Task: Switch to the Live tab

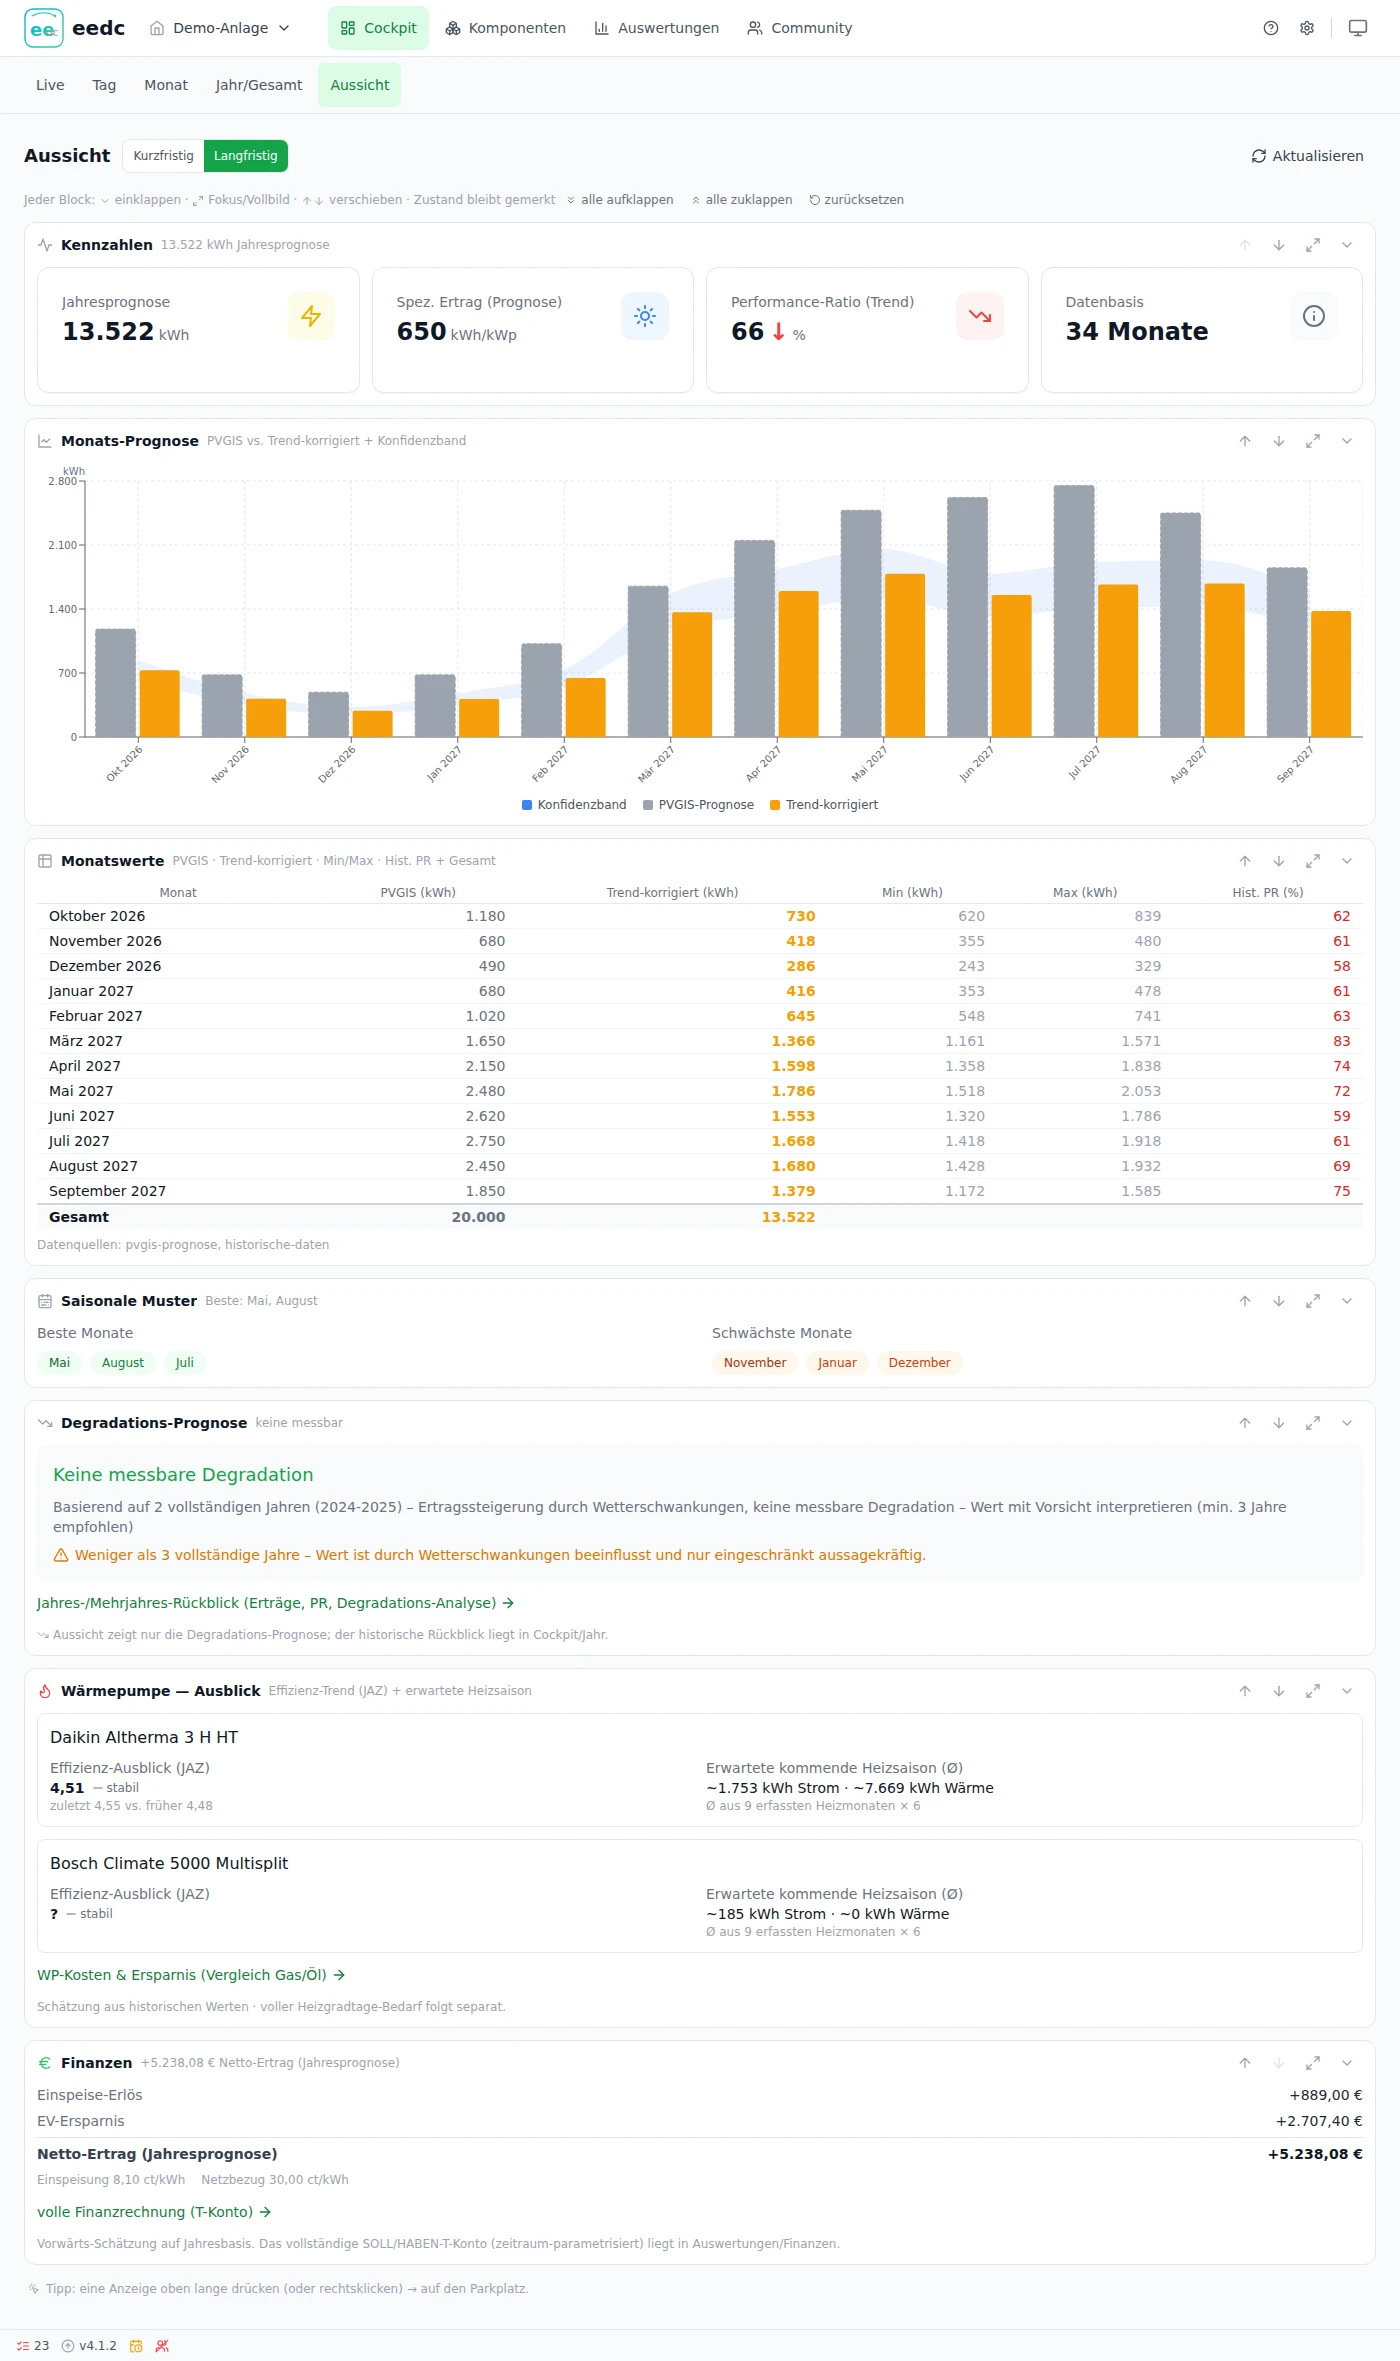Action: pos(50,85)
